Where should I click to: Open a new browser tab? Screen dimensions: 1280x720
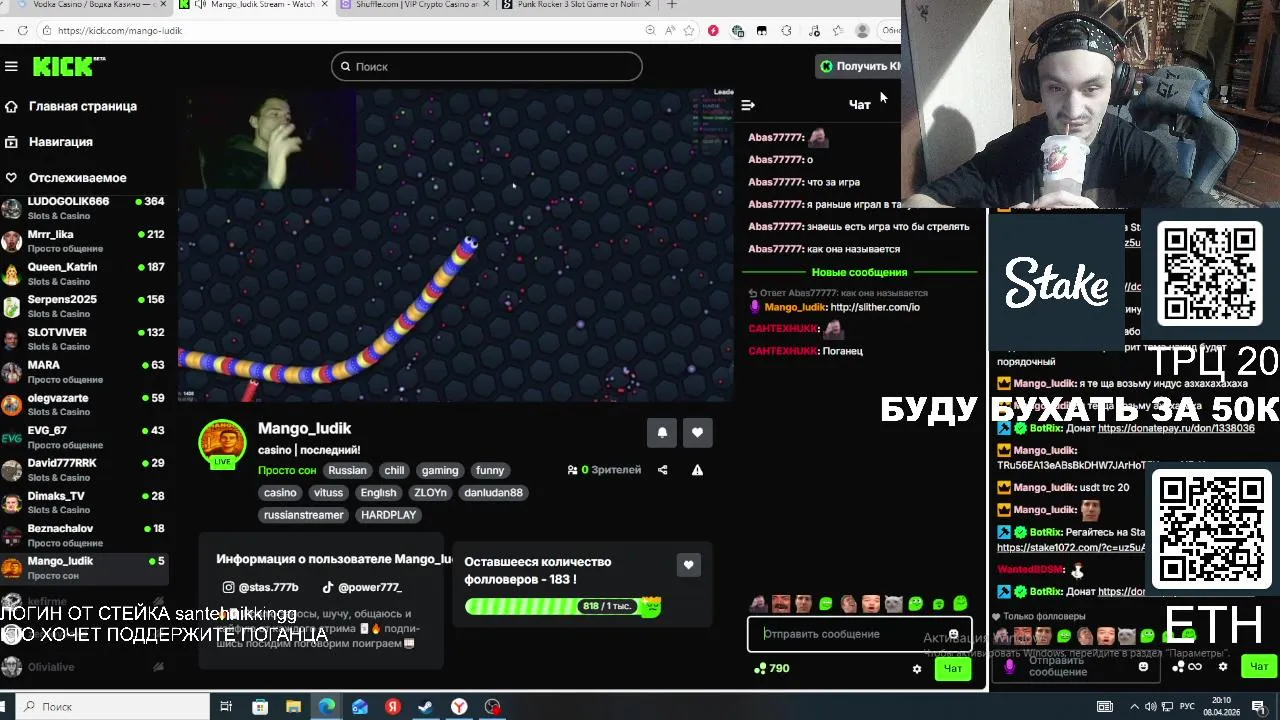point(672,5)
